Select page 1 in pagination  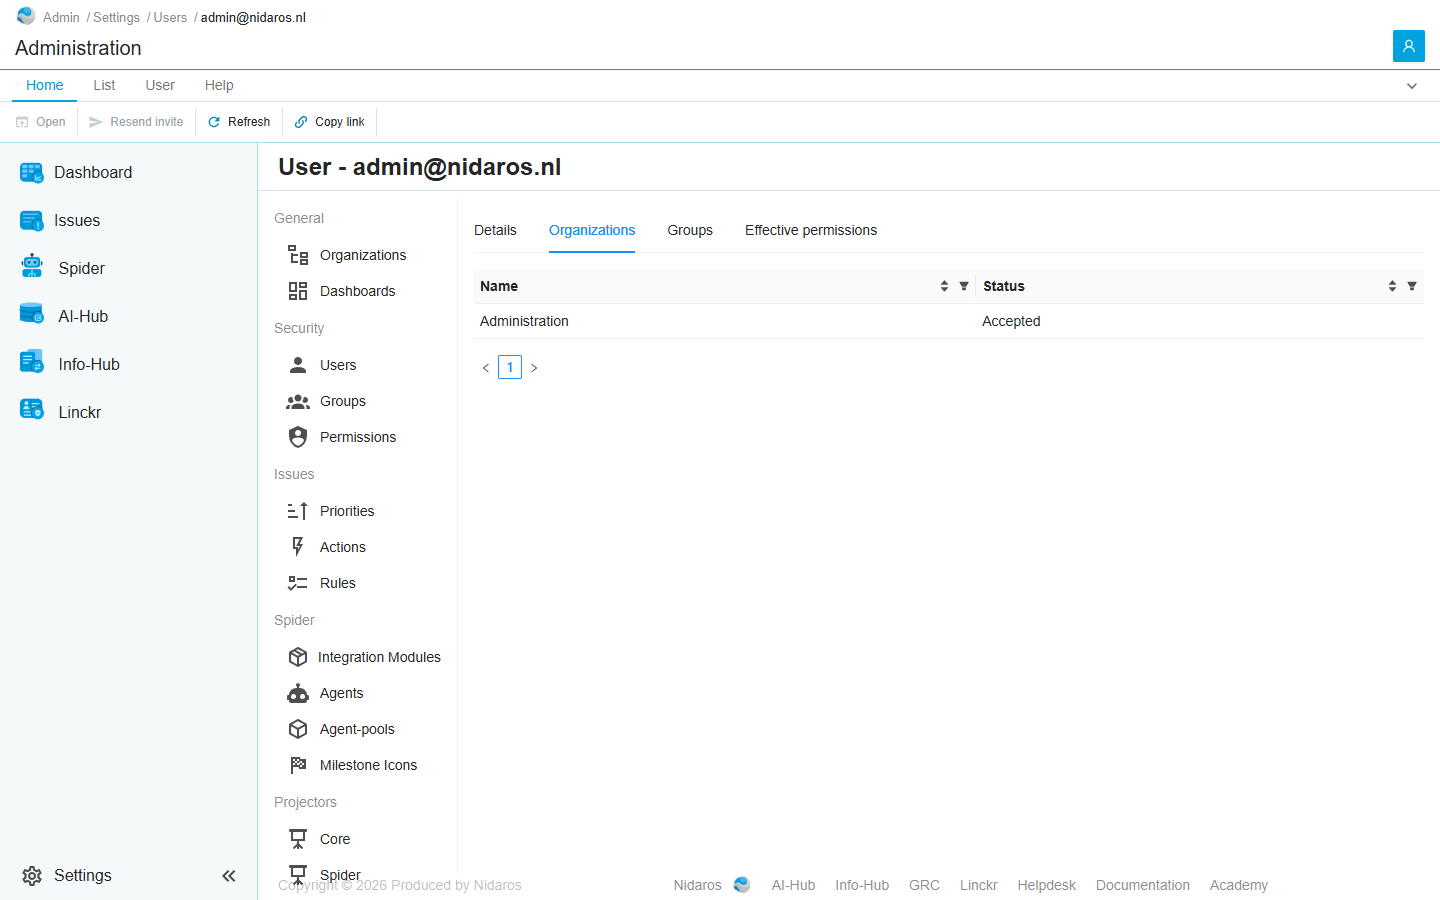pos(510,367)
